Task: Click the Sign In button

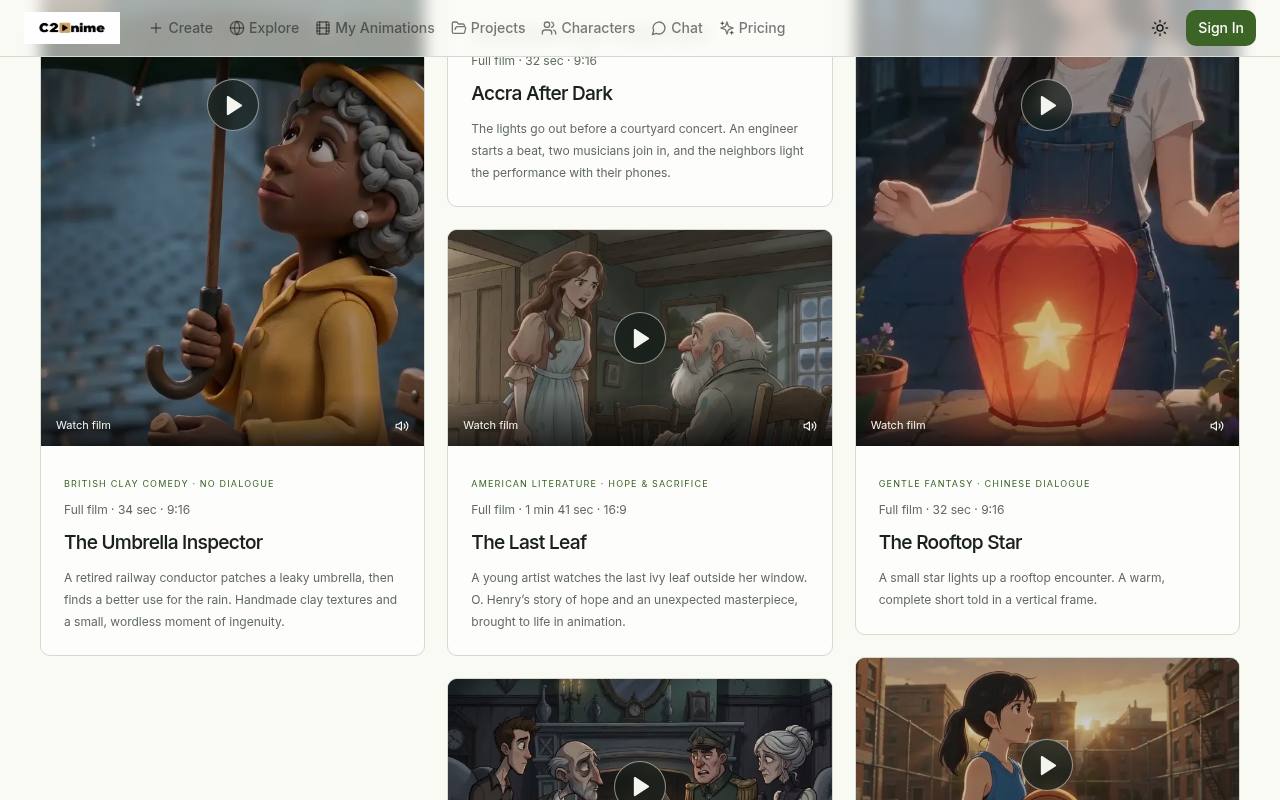Action: coord(1221,28)
